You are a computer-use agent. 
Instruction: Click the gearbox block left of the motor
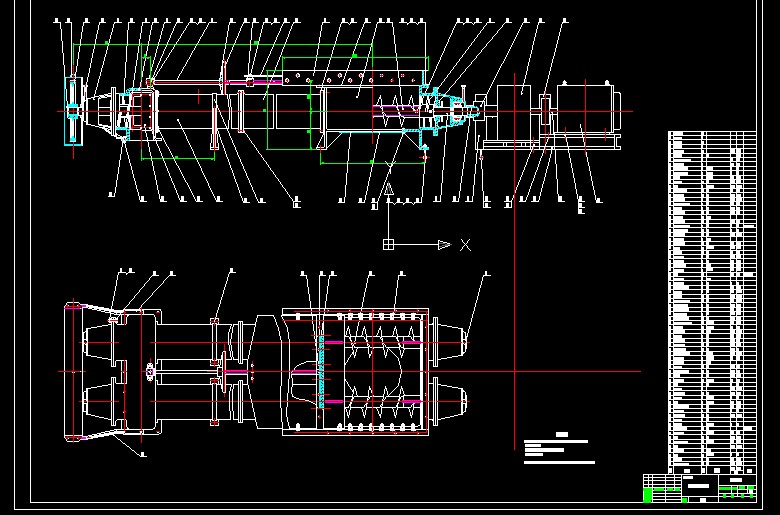[524, 107]
